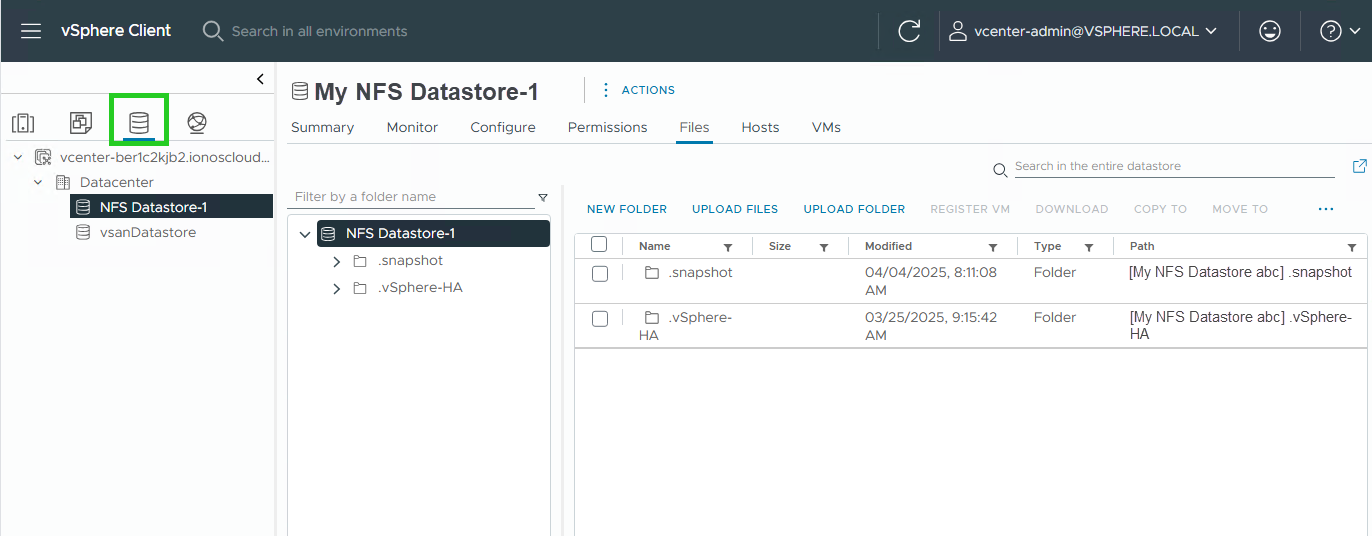Expand the .vSphere-HA folder in tree
The width and height of the screenshot is (1372, 536).
pyautogui.click(x=337, y=288)
